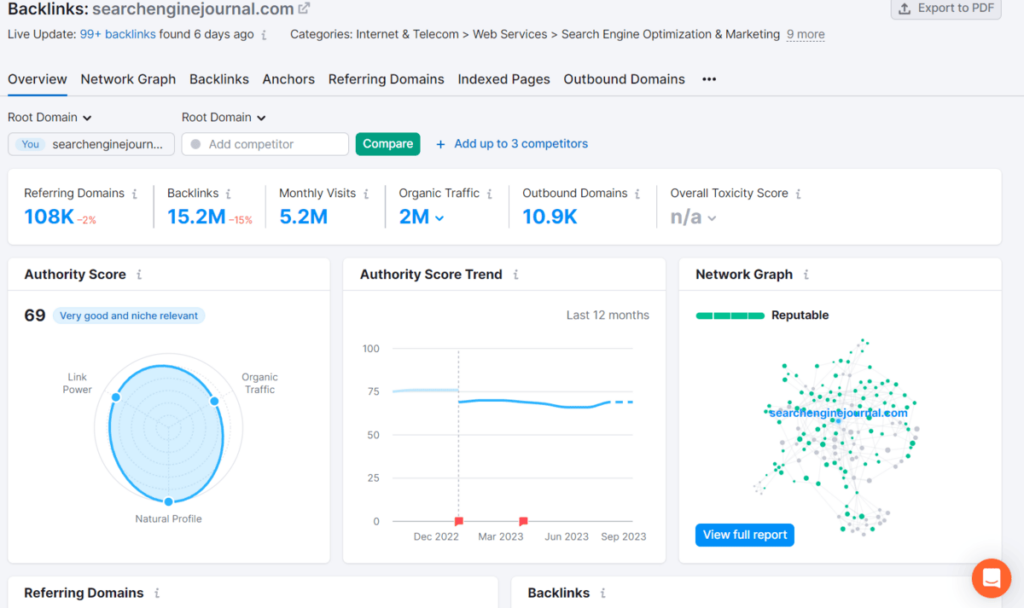
Task: Select the Natural Profile point on radar chart
Action: tap(168, 502)
